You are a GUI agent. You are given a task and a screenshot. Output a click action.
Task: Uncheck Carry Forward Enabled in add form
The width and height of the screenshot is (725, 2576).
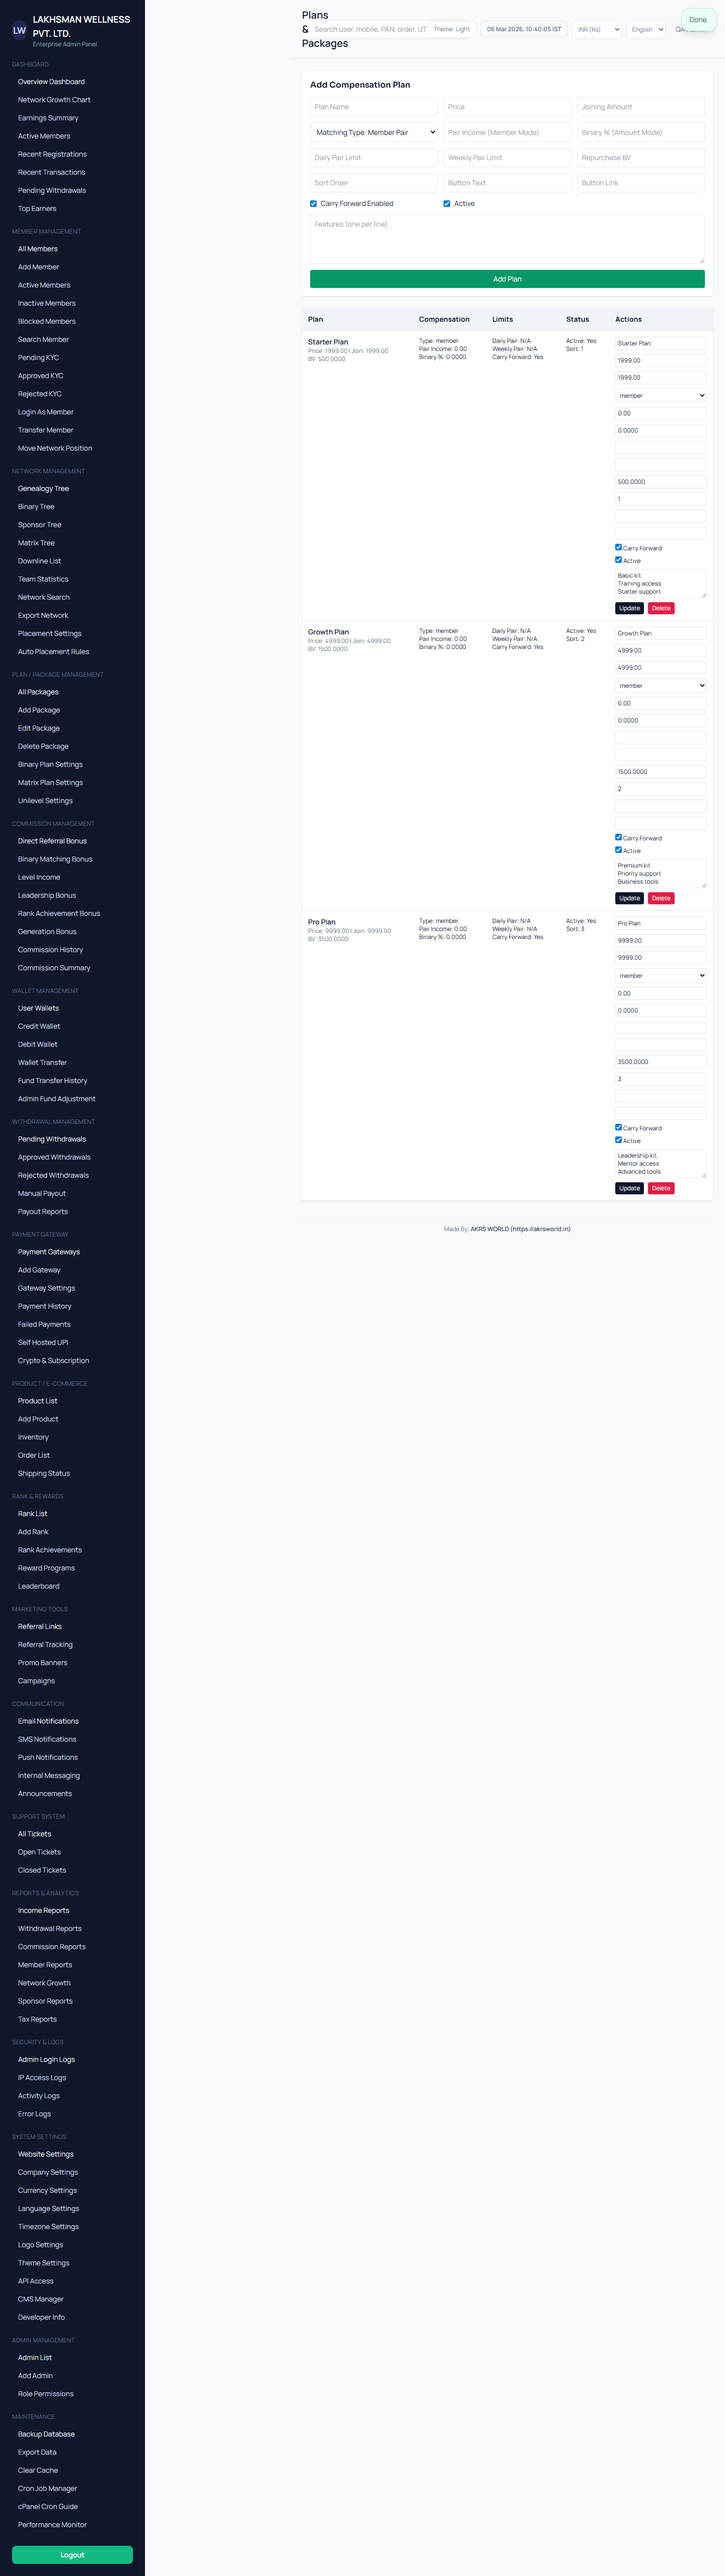[314, 204]
